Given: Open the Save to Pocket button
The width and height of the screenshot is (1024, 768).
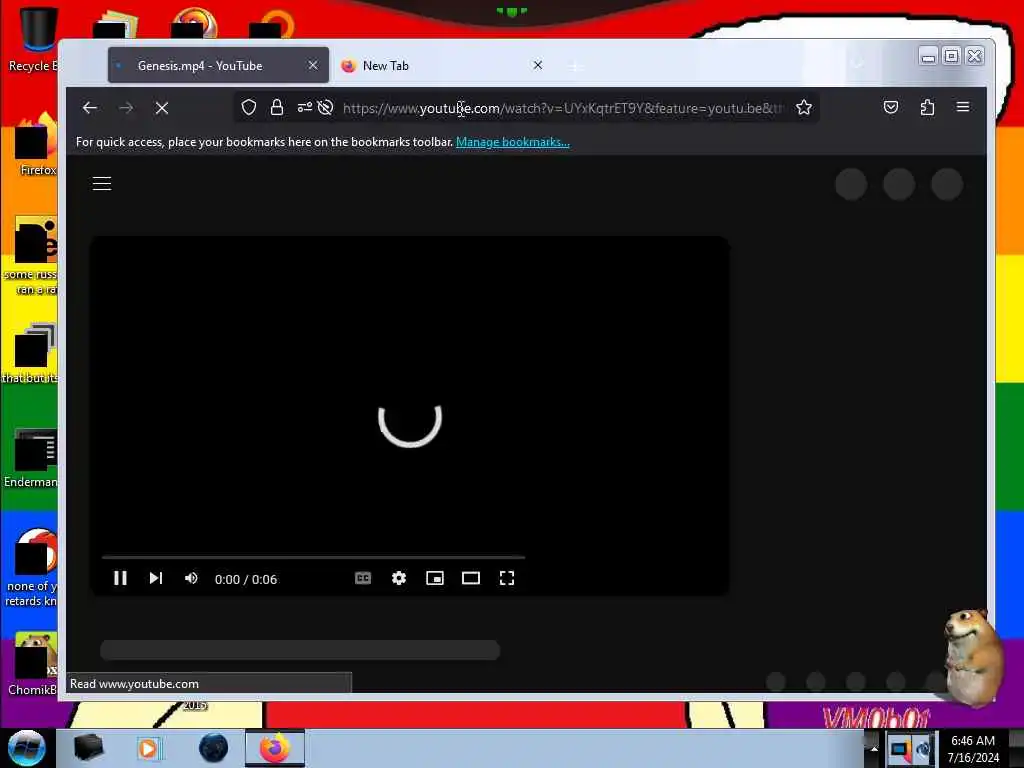Looking at the screenshot, I should pyautogui.click(x=891, y=107).
